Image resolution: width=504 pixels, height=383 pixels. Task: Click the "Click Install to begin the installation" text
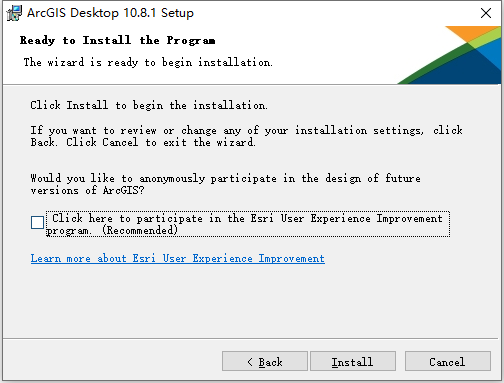click(x=149, y=105)
